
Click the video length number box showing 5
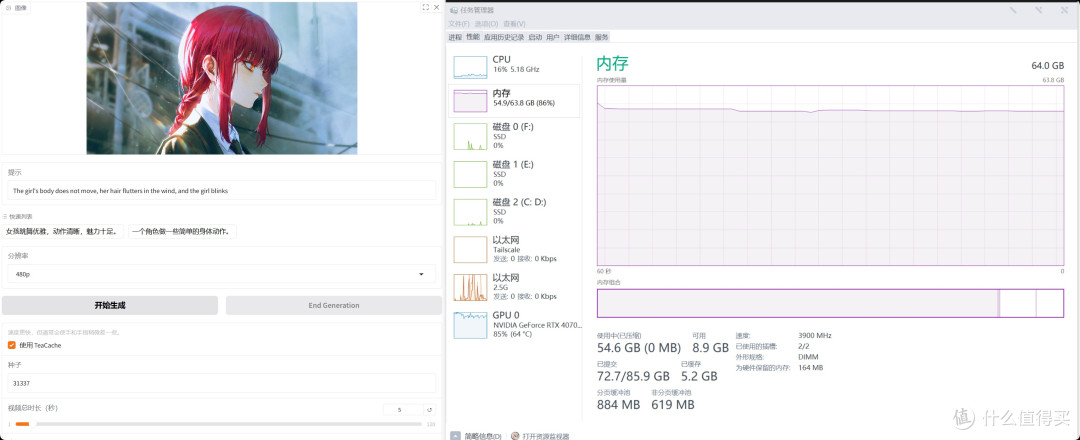tap(403, 410)
